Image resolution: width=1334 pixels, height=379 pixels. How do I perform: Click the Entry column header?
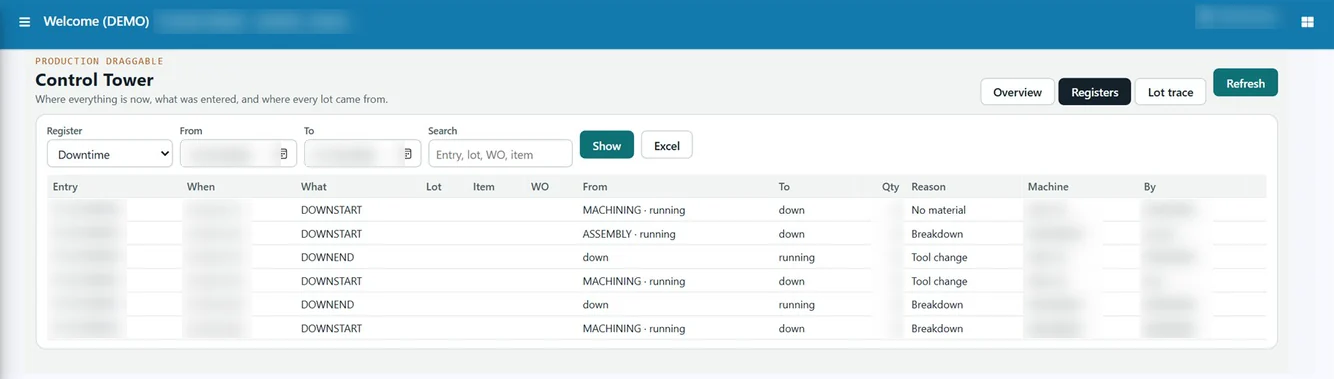(x=65, y=187)
